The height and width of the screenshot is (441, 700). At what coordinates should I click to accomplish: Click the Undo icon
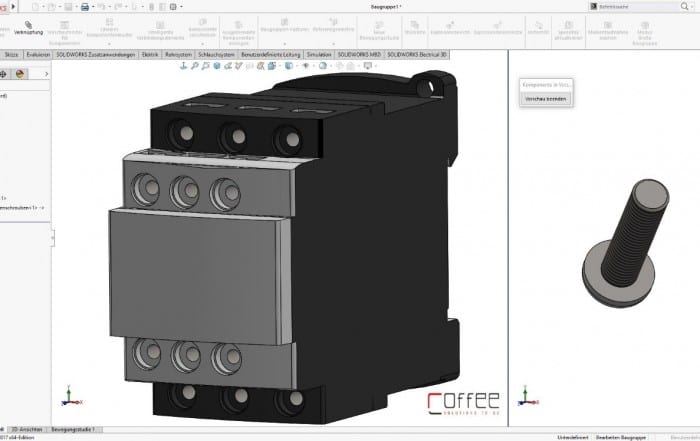[x=101, y=7]
